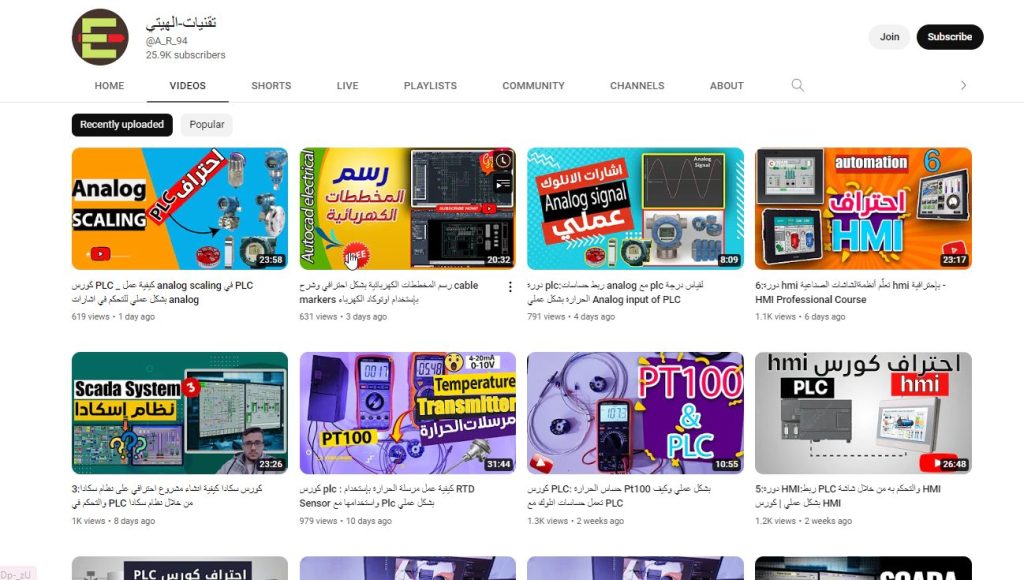Click Add to Queue icon on AutoCAD thumbnail

[x=503, y=185]
